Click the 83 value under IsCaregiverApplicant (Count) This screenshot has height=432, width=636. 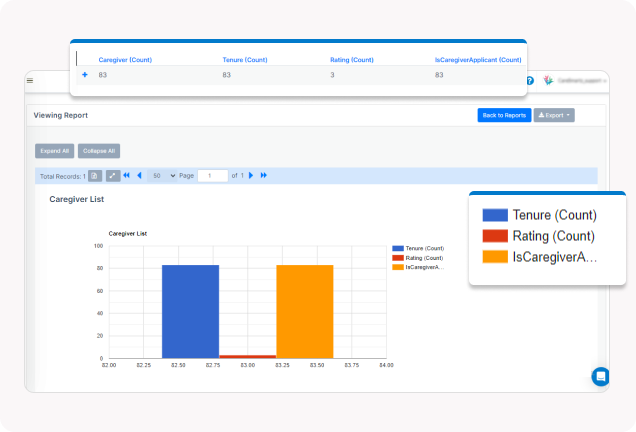(x=439, y=75)
